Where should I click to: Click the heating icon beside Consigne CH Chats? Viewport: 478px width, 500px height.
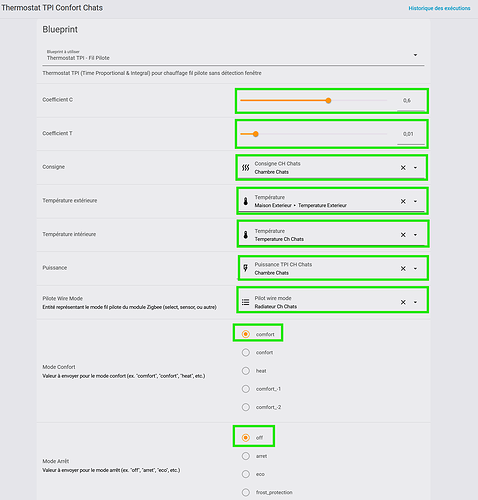[x=246, y=168]
